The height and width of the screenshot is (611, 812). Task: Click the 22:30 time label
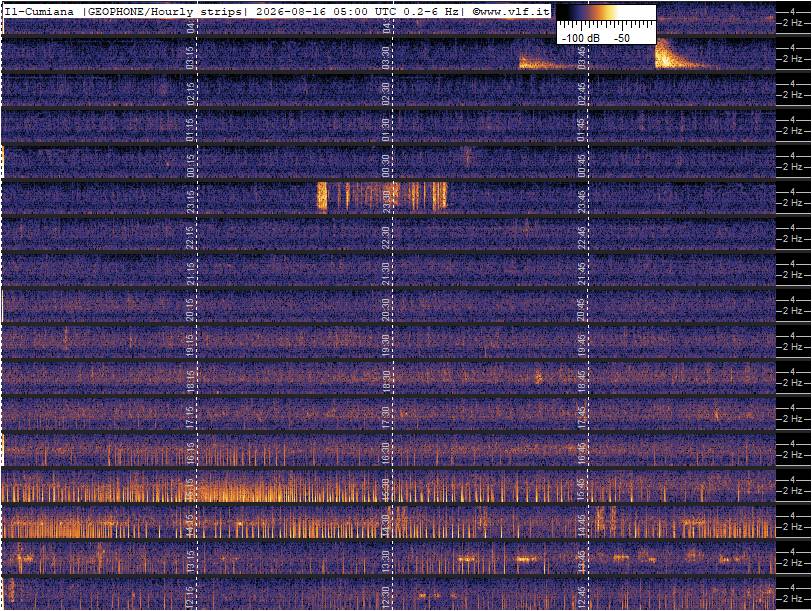tap(386, 238)
